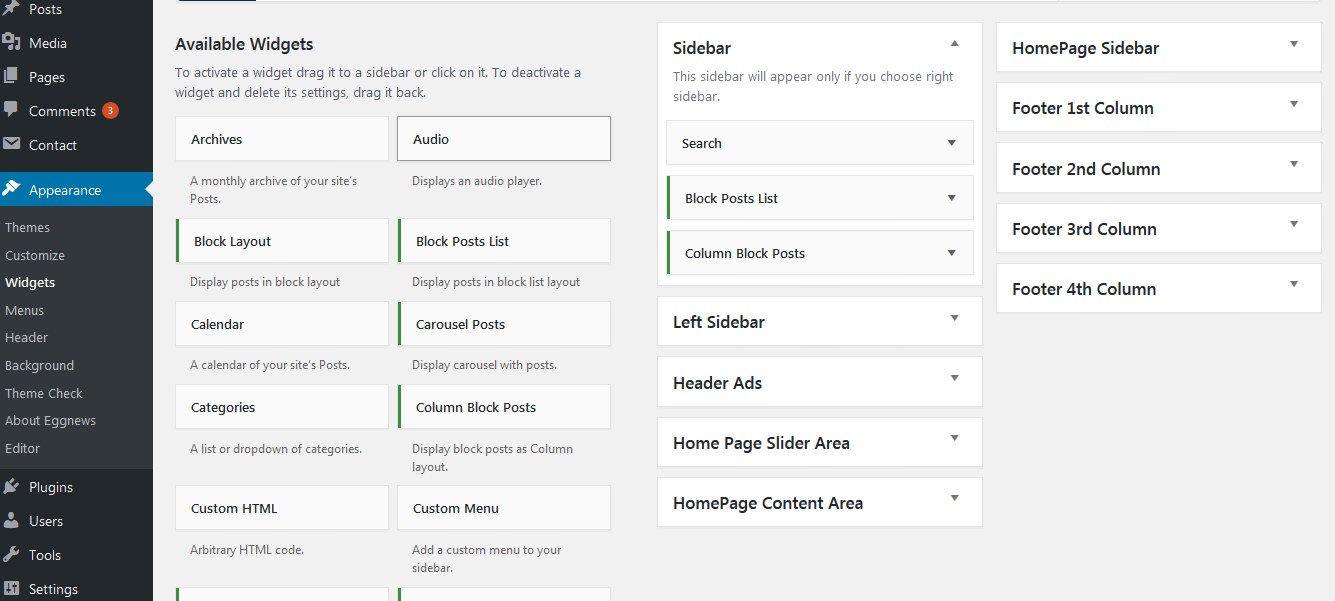Screen dimensions: 1335x601
Task: Collapse the Sidebar widget area
Action: point(954,44)
